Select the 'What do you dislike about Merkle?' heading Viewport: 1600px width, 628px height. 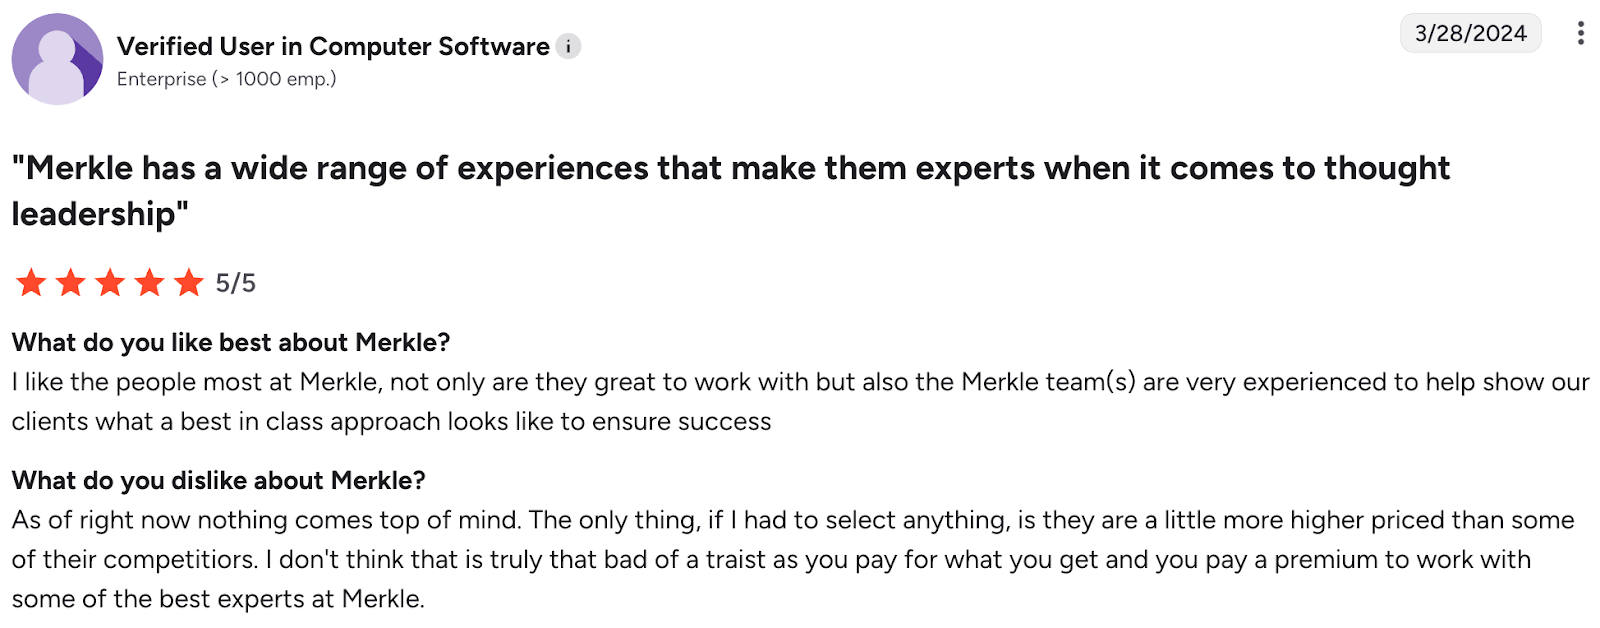click(218, 480)
